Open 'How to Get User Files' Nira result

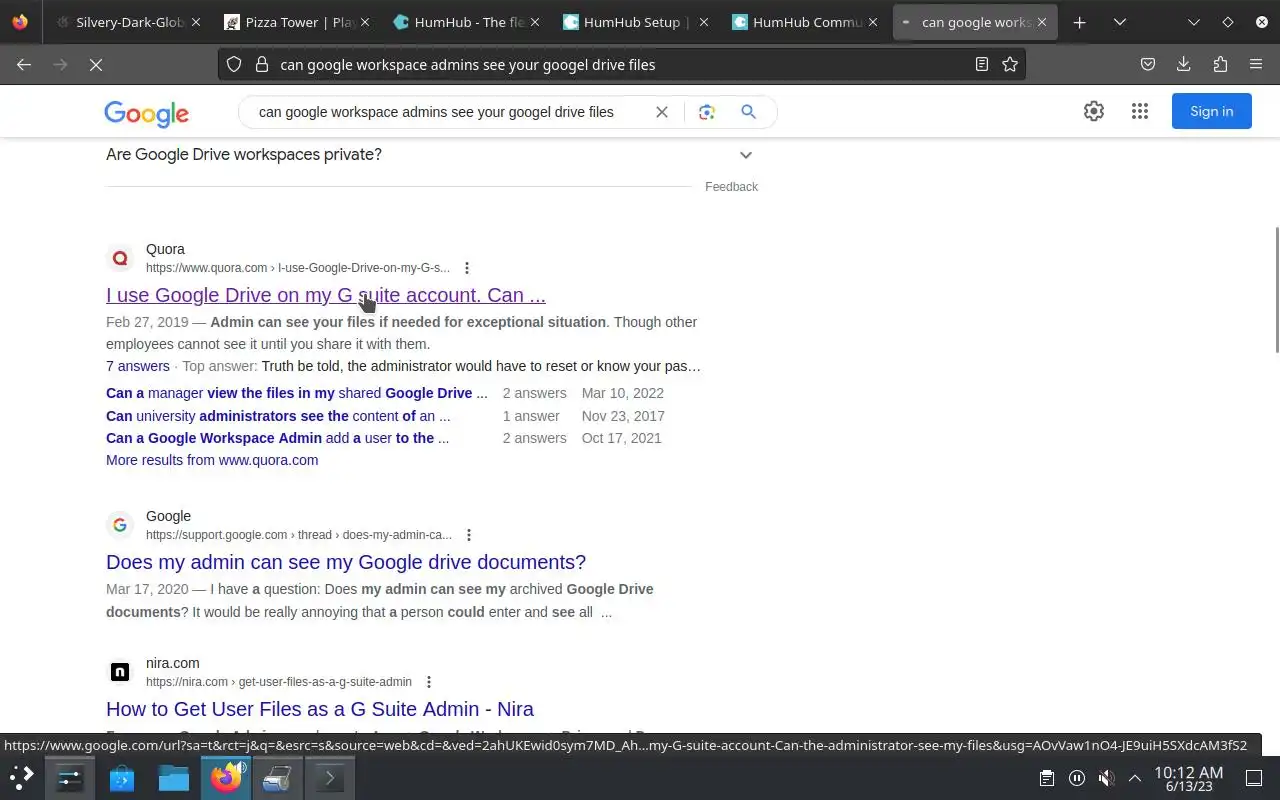pyautogui.click(x=320, y=709)
